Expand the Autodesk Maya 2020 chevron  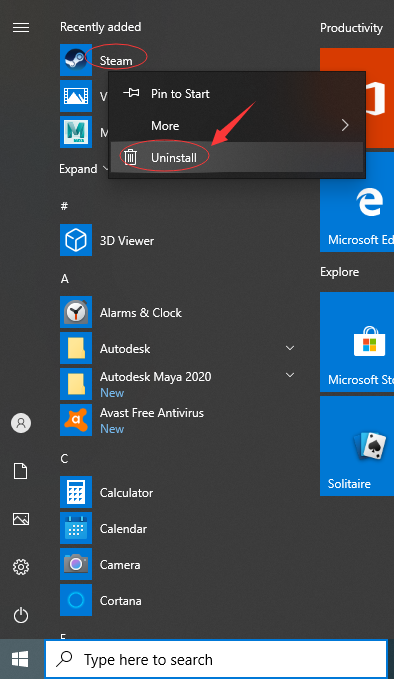290,375
